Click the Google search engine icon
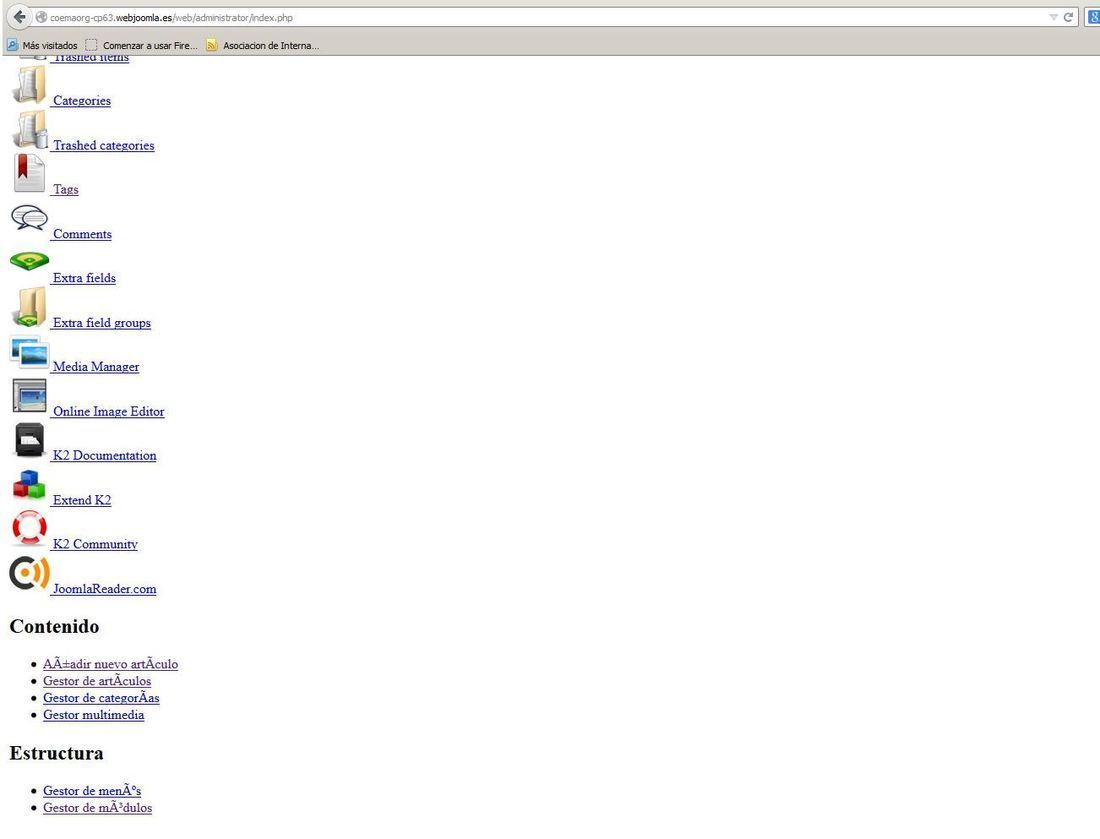Image resolution: width=1100 pixels, height=839 pixels. tap(1093, 17)
